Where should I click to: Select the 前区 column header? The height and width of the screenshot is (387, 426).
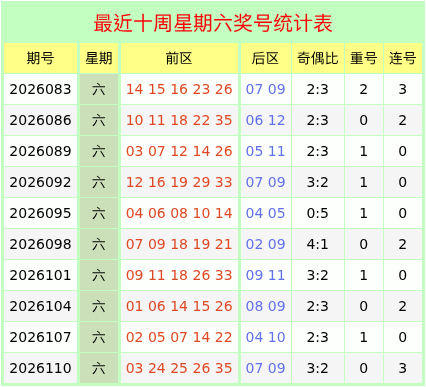pyautogui.click(x=179, y=58)
